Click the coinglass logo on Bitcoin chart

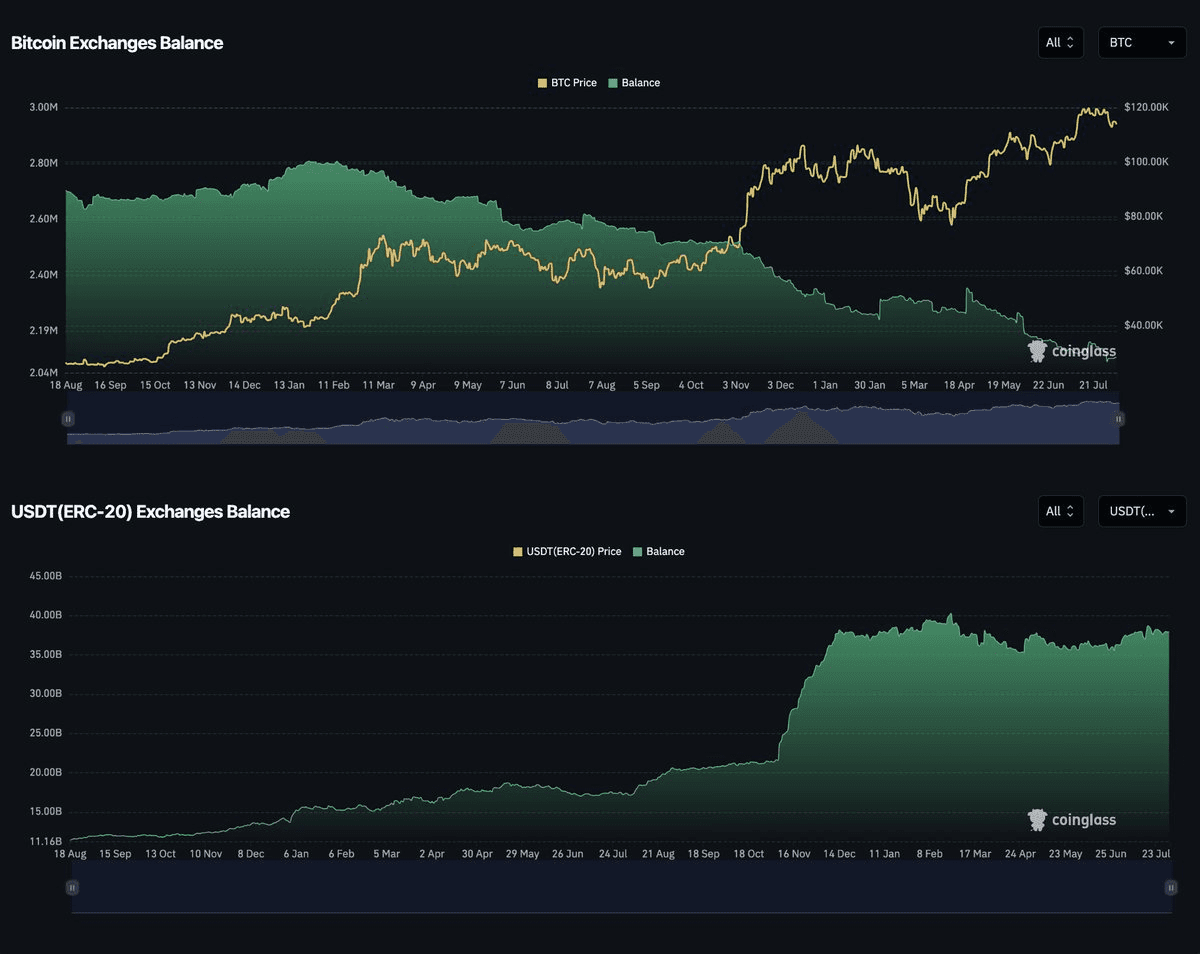(1071, 351)
